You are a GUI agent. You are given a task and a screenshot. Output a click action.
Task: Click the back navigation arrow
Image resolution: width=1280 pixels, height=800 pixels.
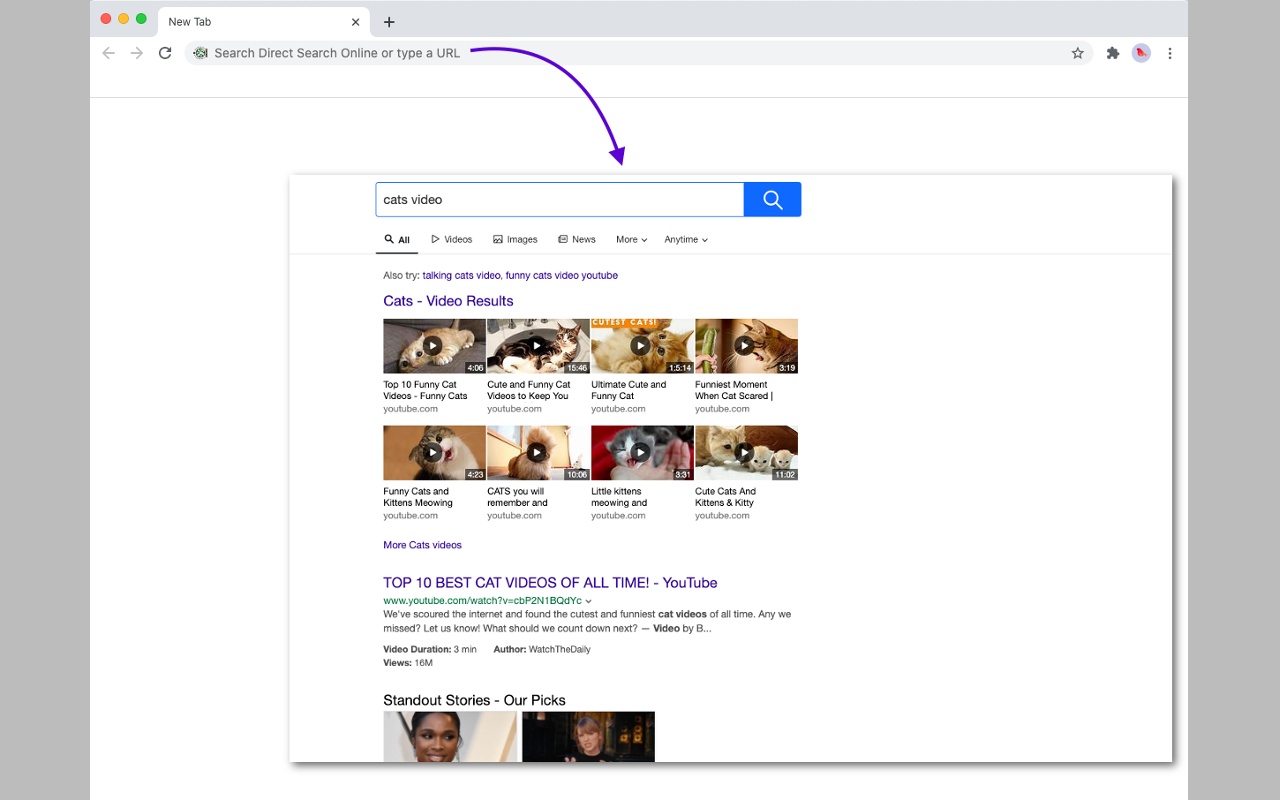point(108,53)
